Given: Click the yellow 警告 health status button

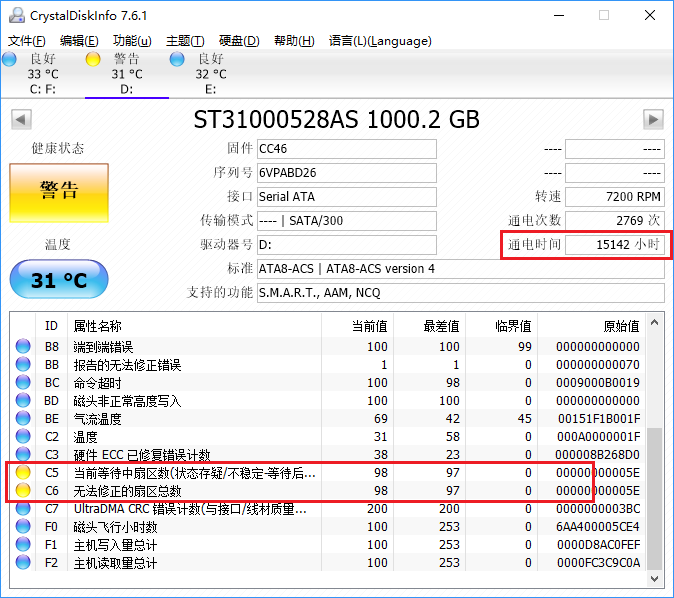Looking at the screenshot, I should point(59,193).
